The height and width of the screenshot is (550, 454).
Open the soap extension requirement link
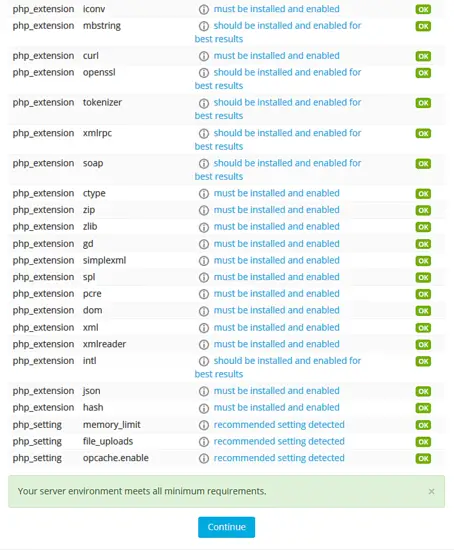coord(278,169)
